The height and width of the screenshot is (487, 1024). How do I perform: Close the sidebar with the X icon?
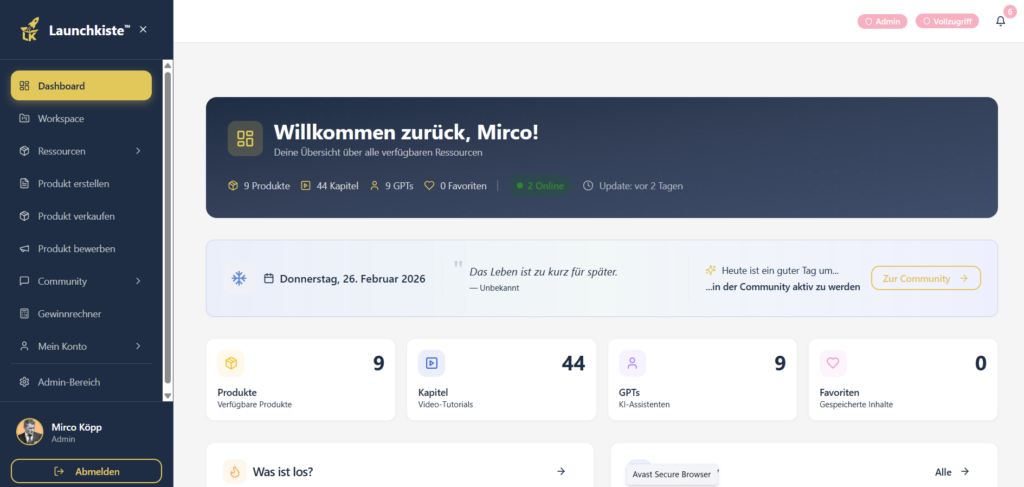tap(143, 29)
